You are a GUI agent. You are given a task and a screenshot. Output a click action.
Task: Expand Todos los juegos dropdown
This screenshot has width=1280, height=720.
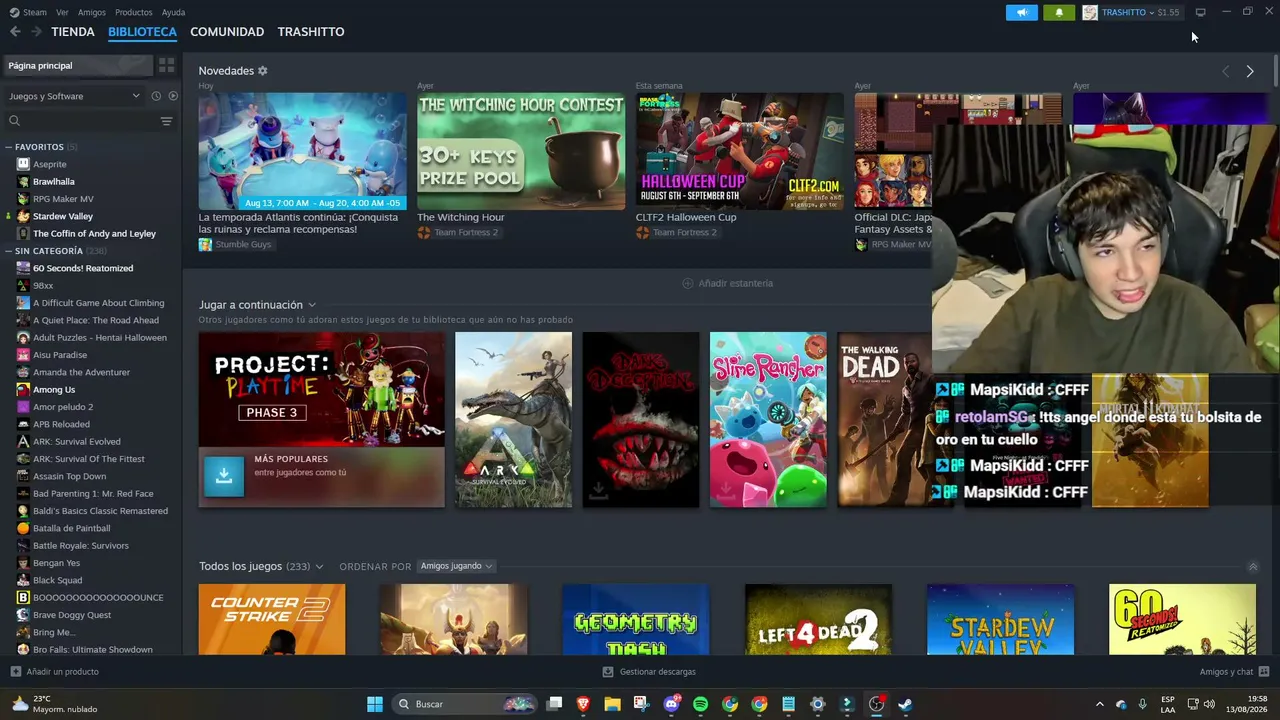[319, 567]
